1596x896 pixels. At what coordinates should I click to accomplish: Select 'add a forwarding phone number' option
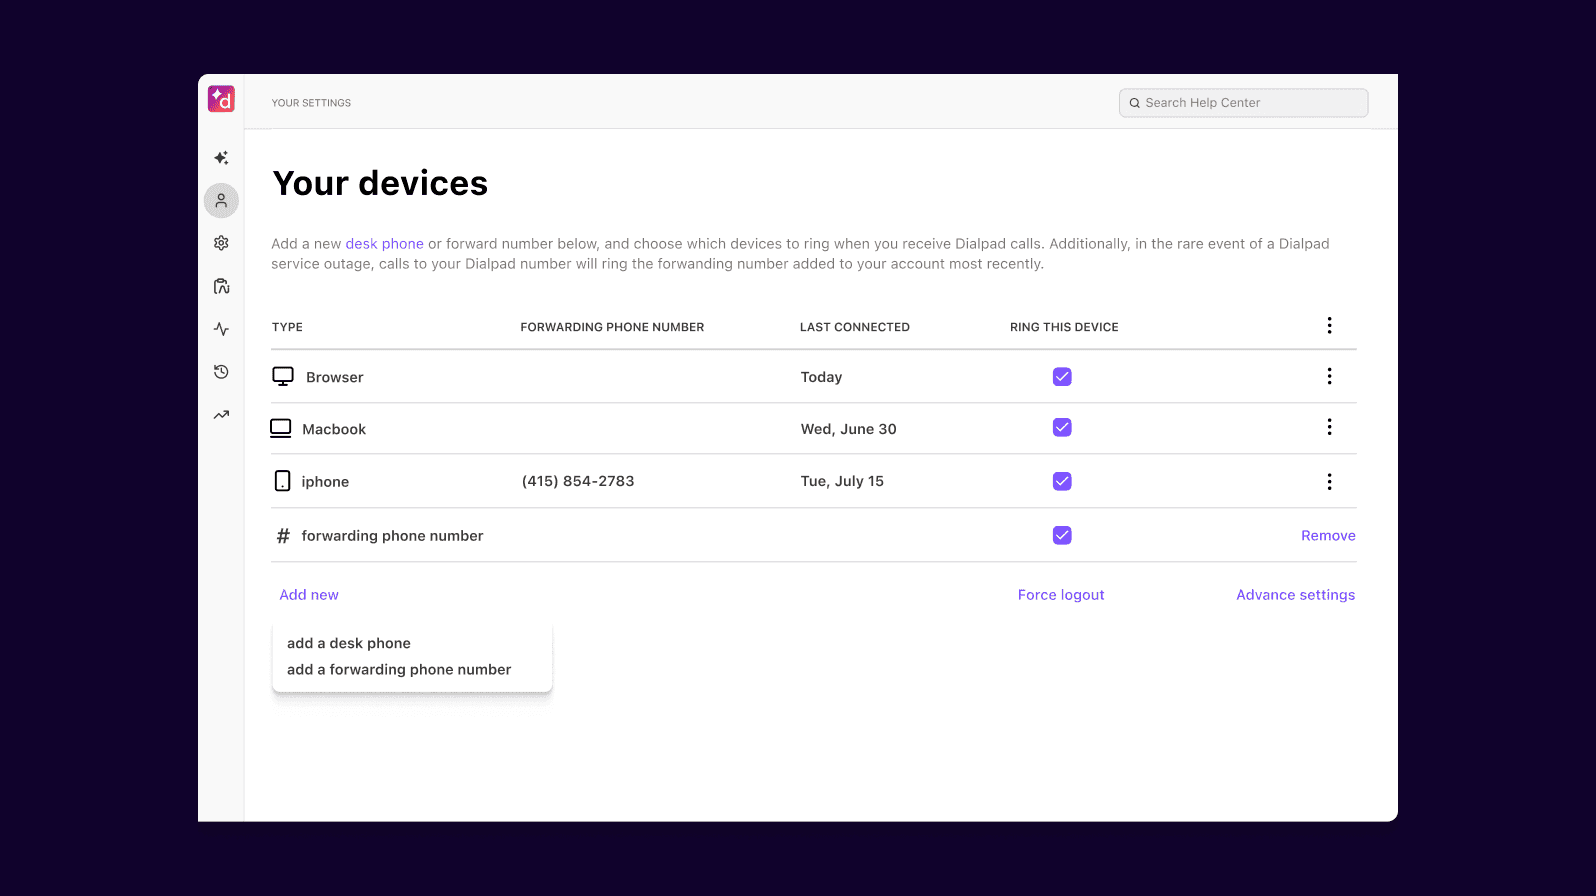tap(399, 670)
